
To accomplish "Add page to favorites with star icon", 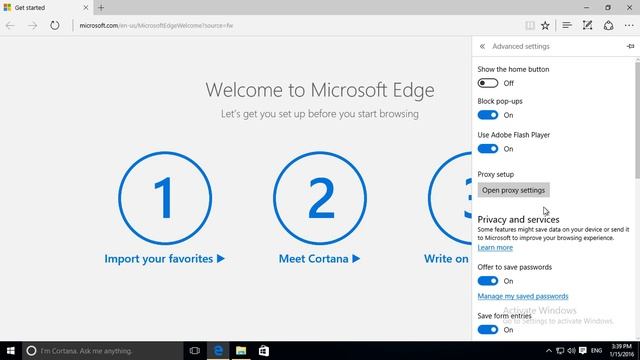I will tap(545, 25).
